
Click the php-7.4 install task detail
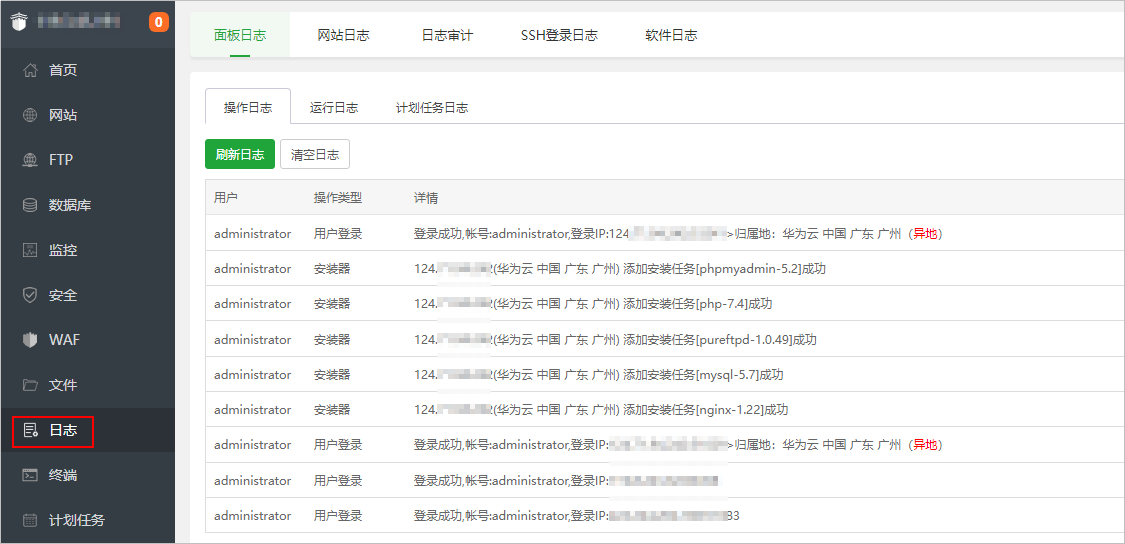tap(593, 304)
